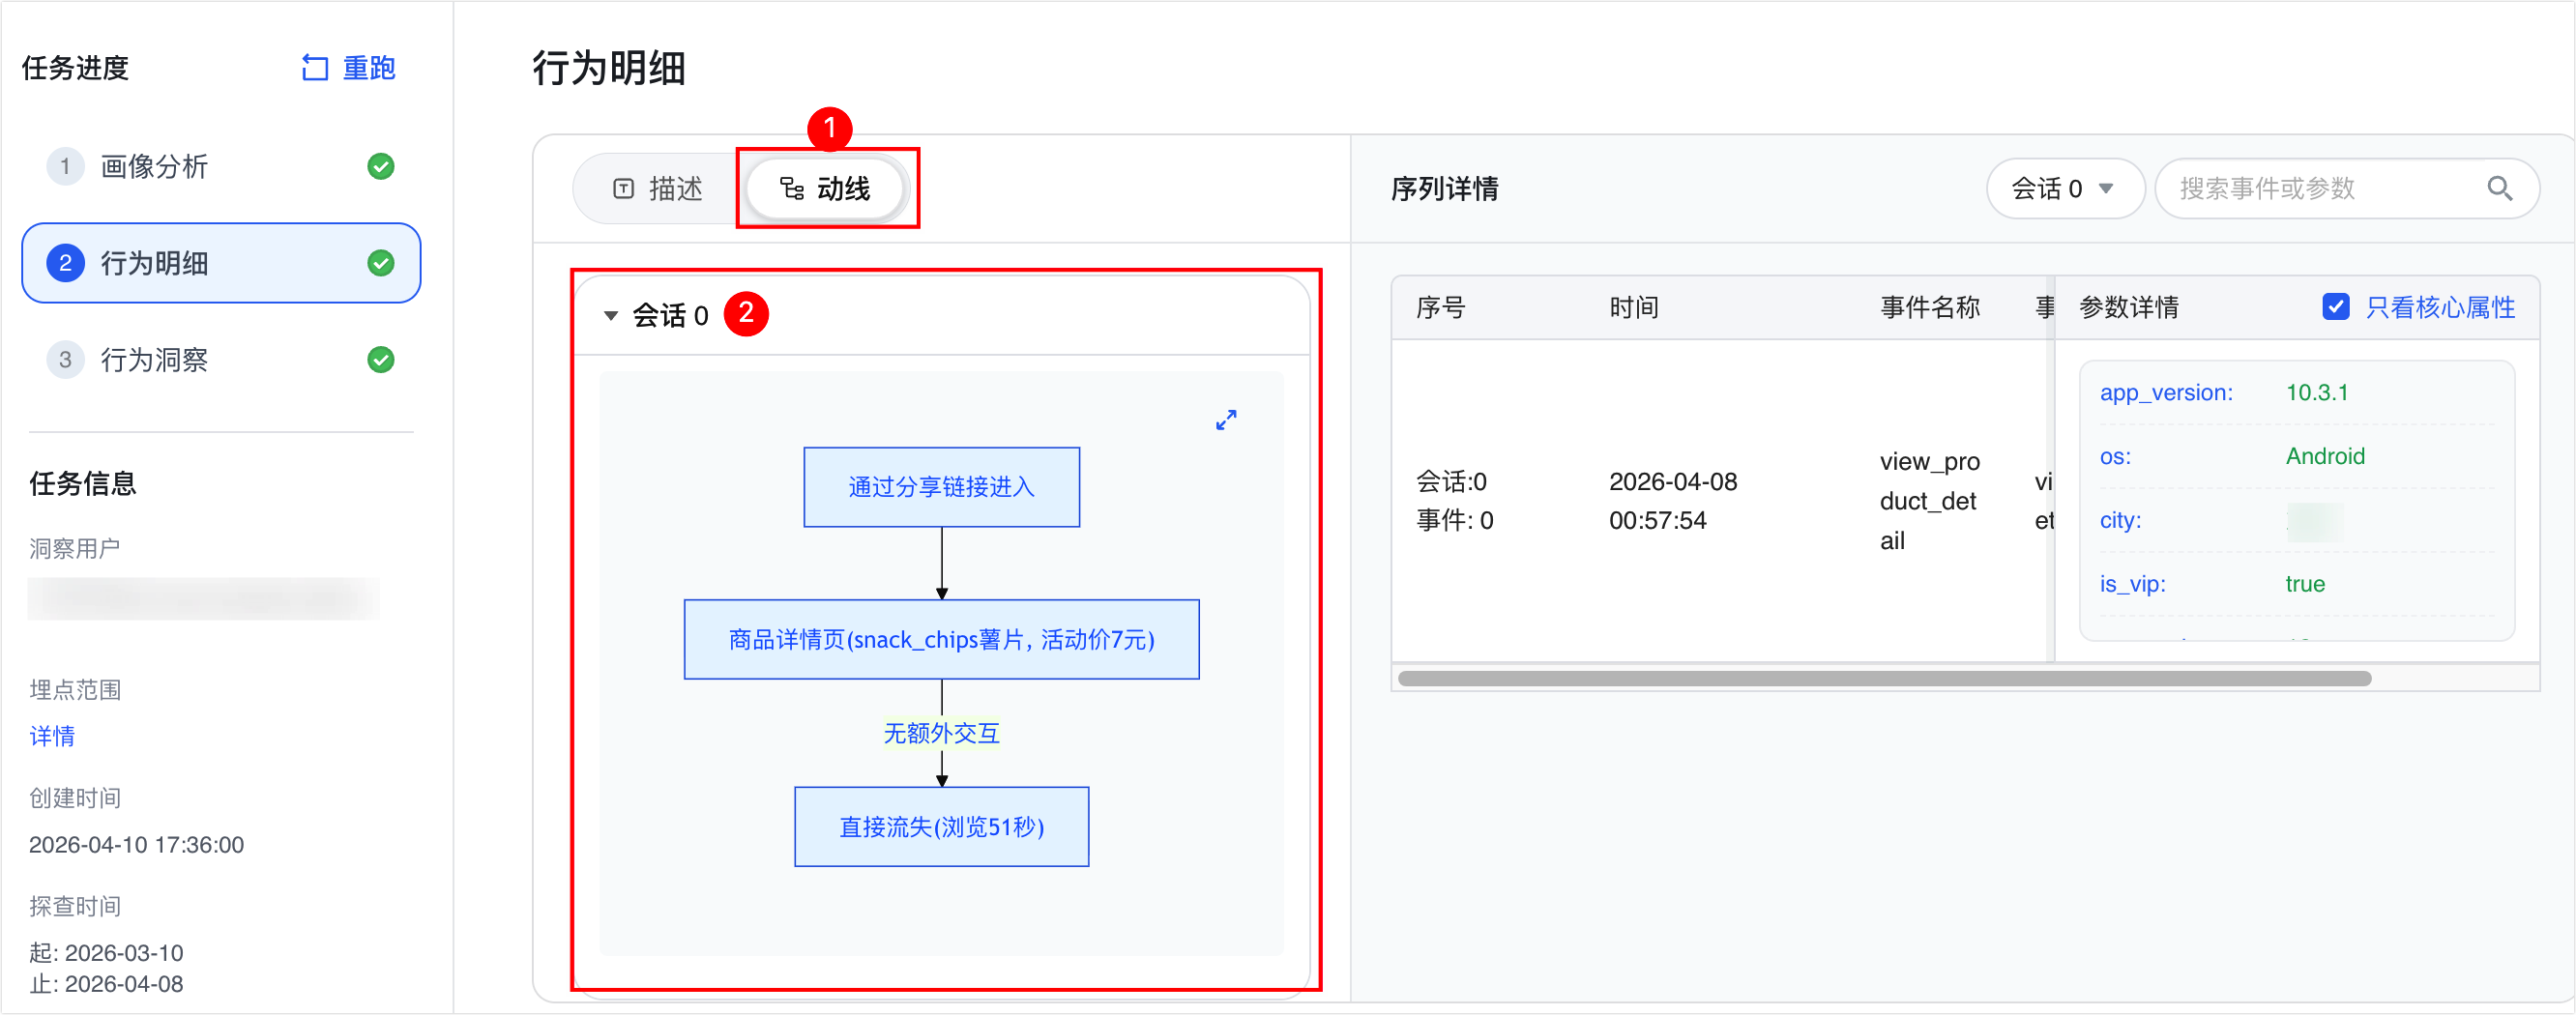Click the app_version value 10.3.1
2576x1015 pixels.
coord(2316,393)
